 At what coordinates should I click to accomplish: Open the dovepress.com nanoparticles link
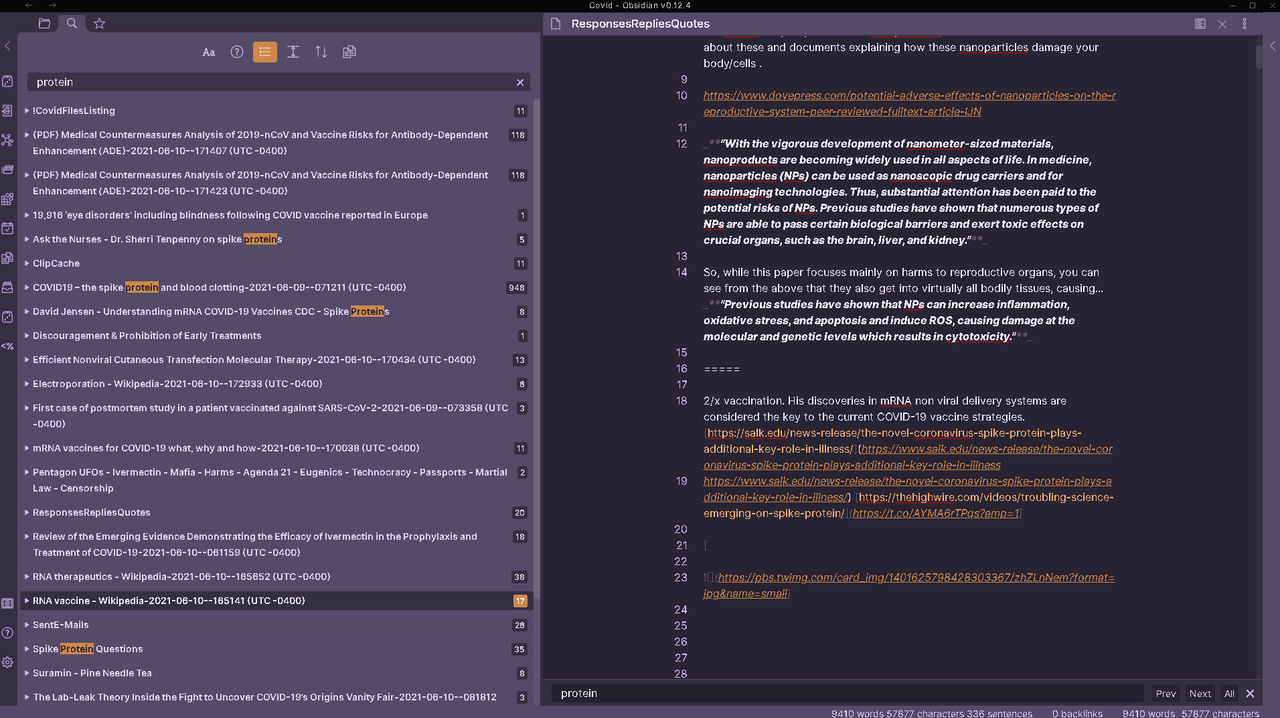click(910, 104)
